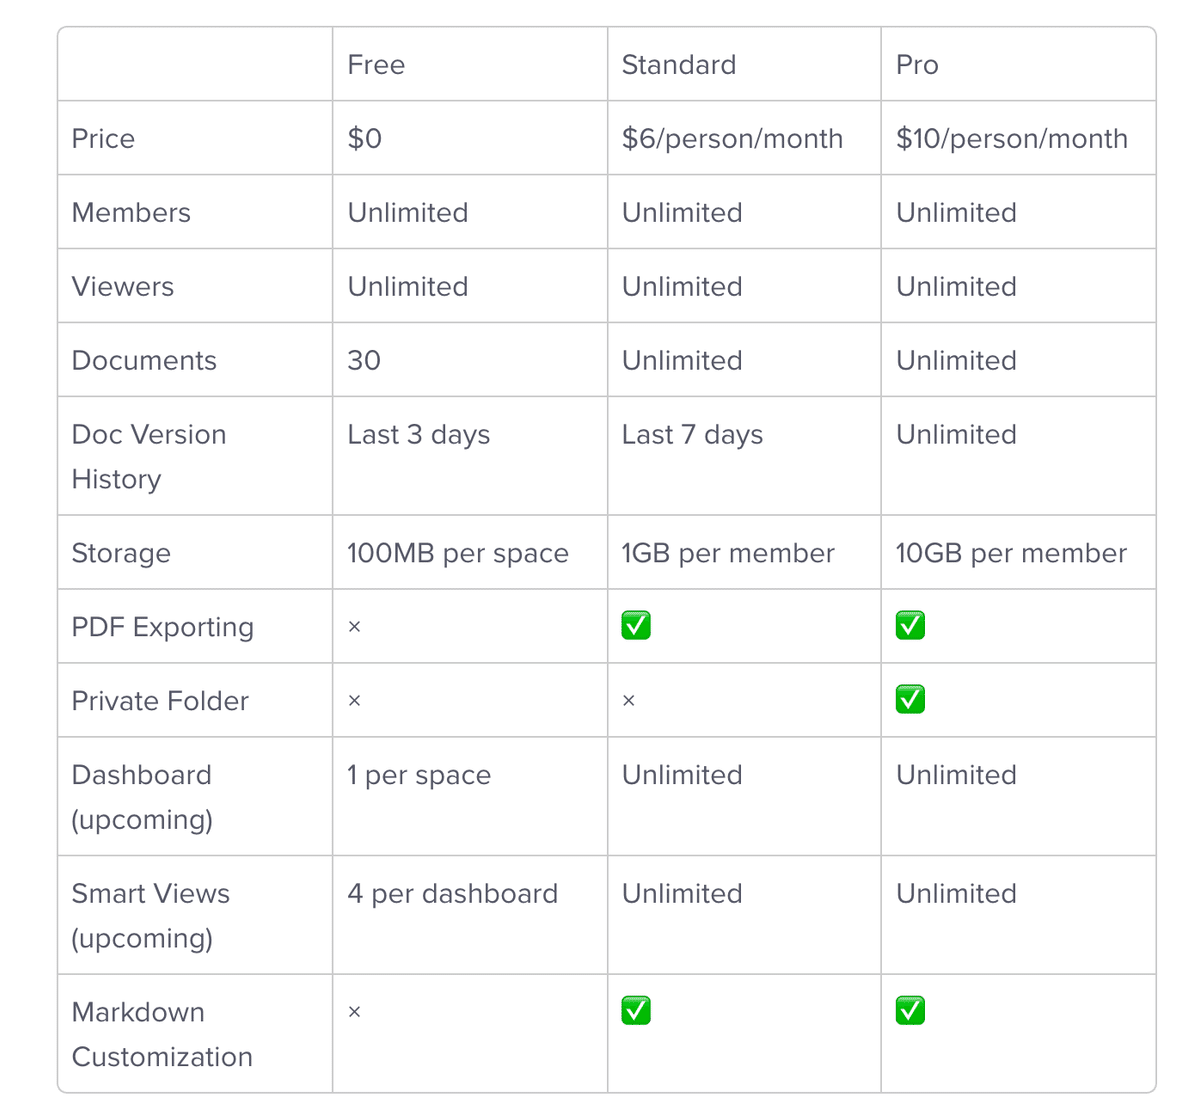Select the Standard plan column header
Viewport: 1200px width, 1116px height.
click(678, 65)
